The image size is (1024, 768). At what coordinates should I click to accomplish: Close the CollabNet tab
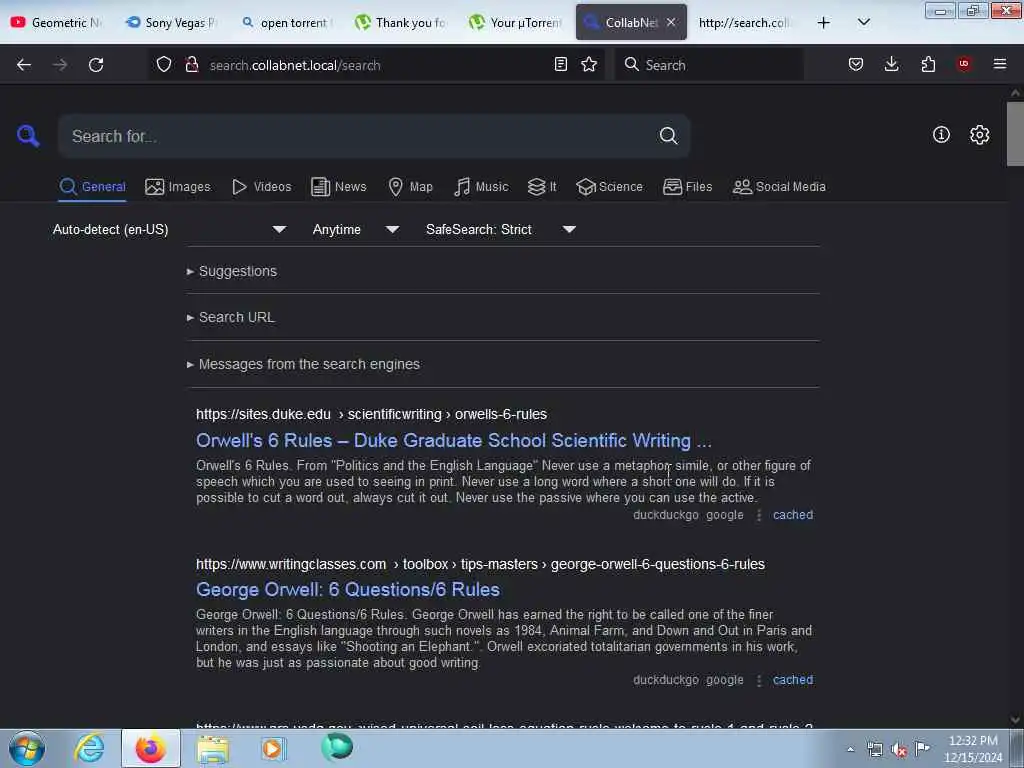(671, 22)
